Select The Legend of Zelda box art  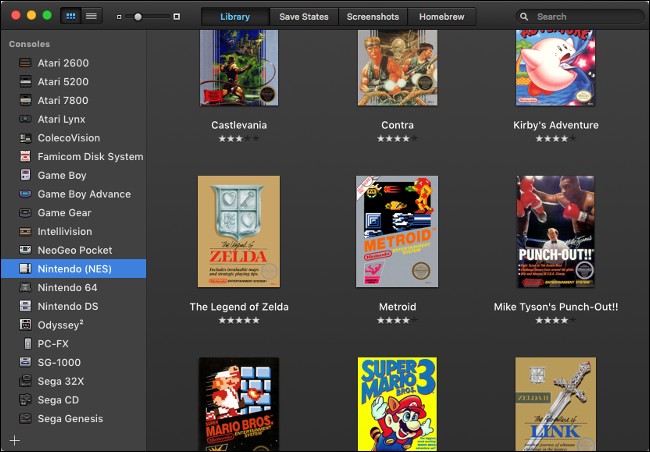239,232
